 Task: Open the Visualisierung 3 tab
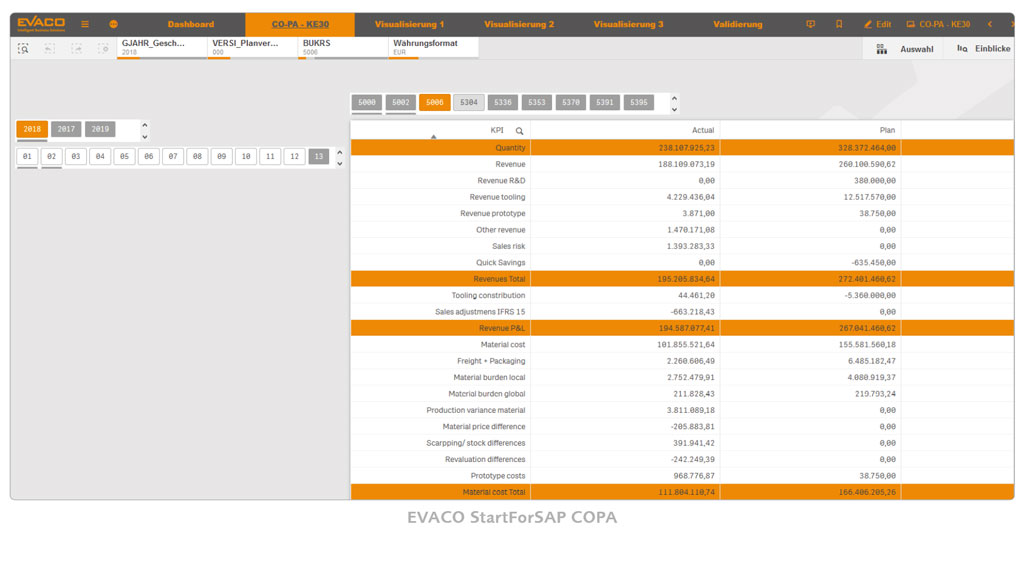[x=628, y=24]
